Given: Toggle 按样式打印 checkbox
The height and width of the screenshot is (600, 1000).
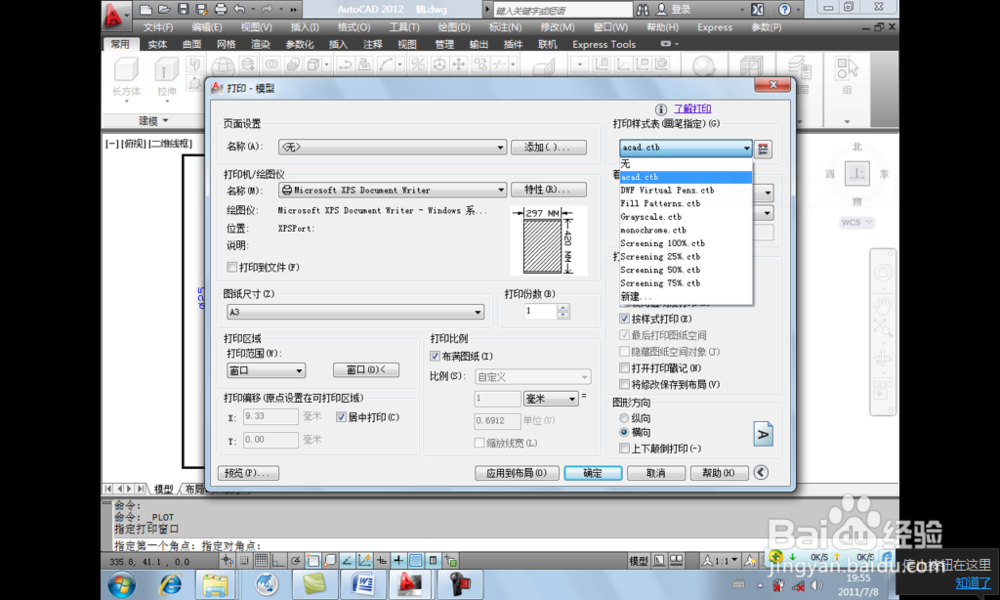Looking at the screenshot, I should 624,319.
